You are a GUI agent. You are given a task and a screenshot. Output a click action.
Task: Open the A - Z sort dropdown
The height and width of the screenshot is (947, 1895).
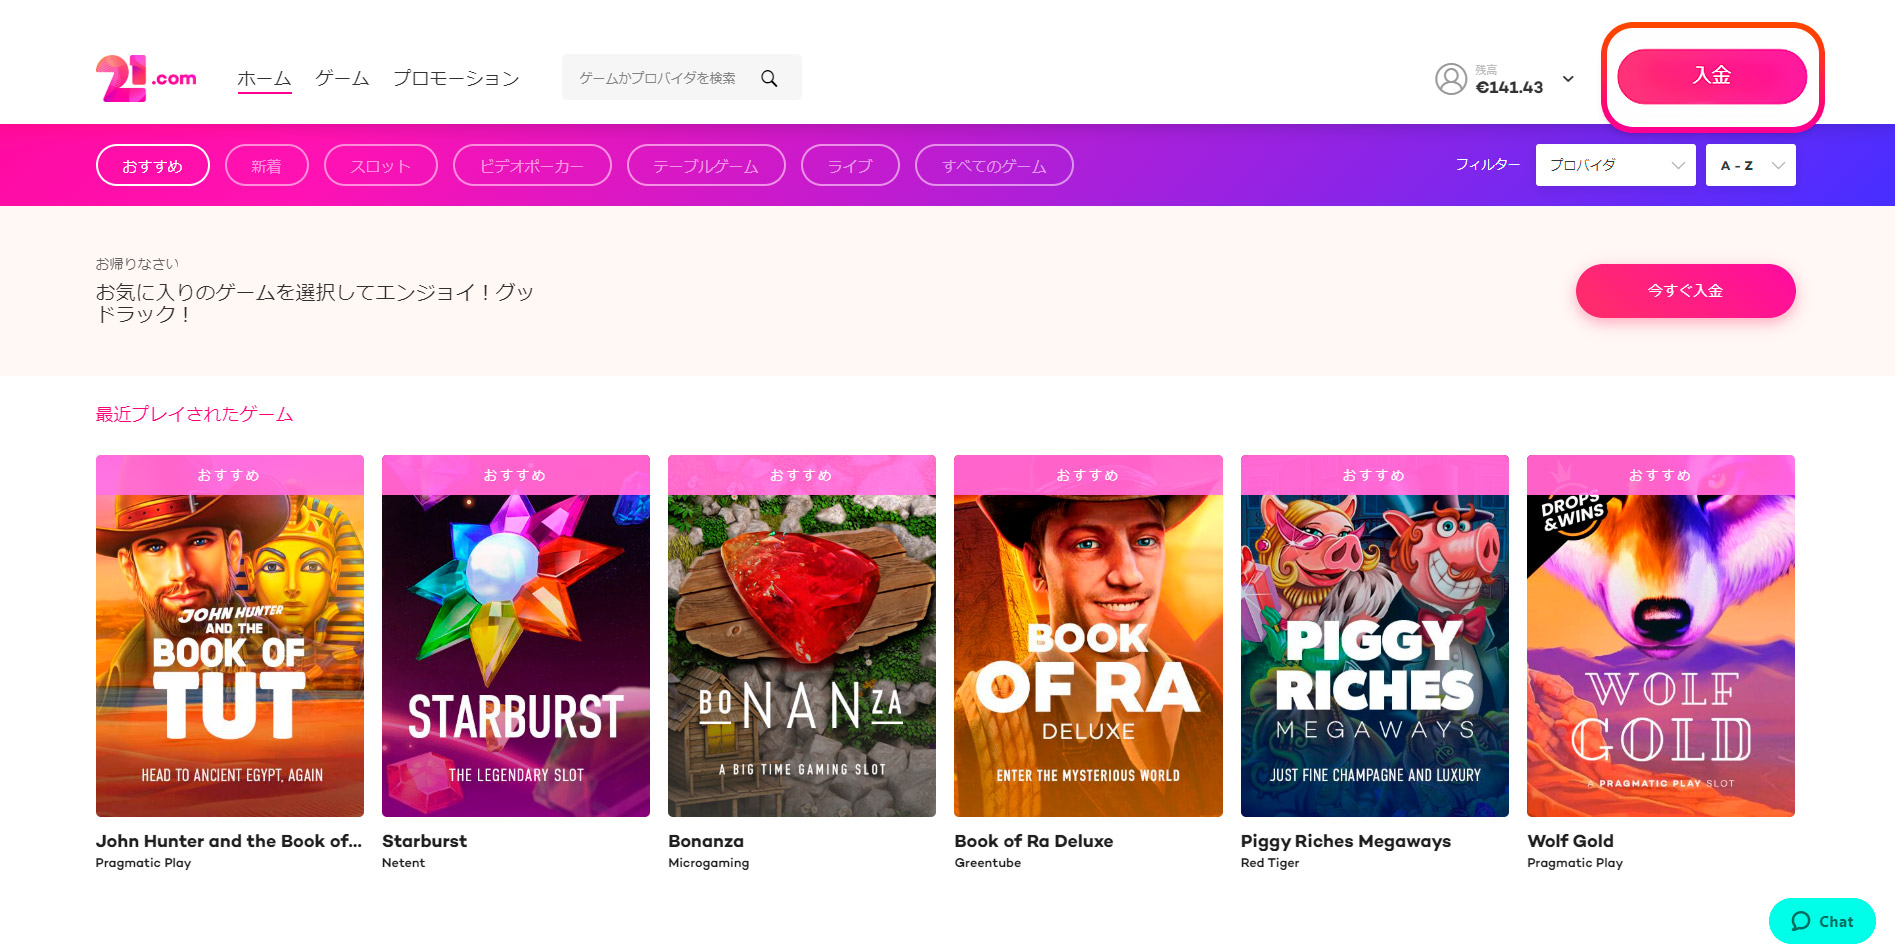1750,165
